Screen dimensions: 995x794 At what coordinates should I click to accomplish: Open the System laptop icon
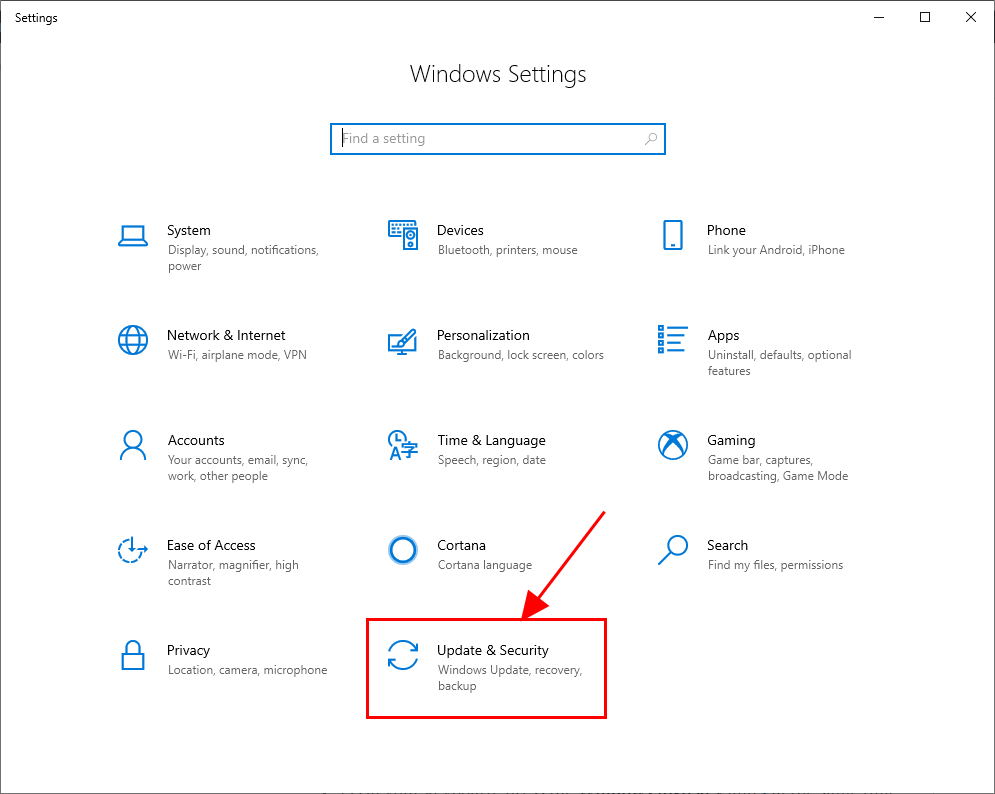[133, 236]
